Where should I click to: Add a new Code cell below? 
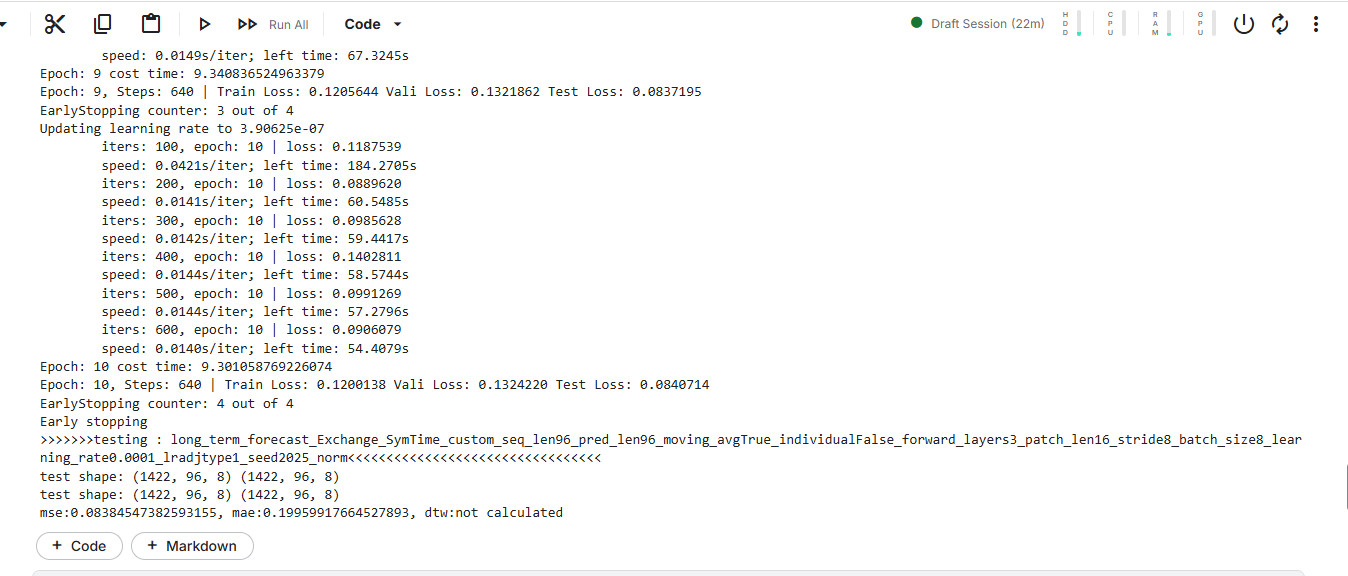tap(79, 546)
